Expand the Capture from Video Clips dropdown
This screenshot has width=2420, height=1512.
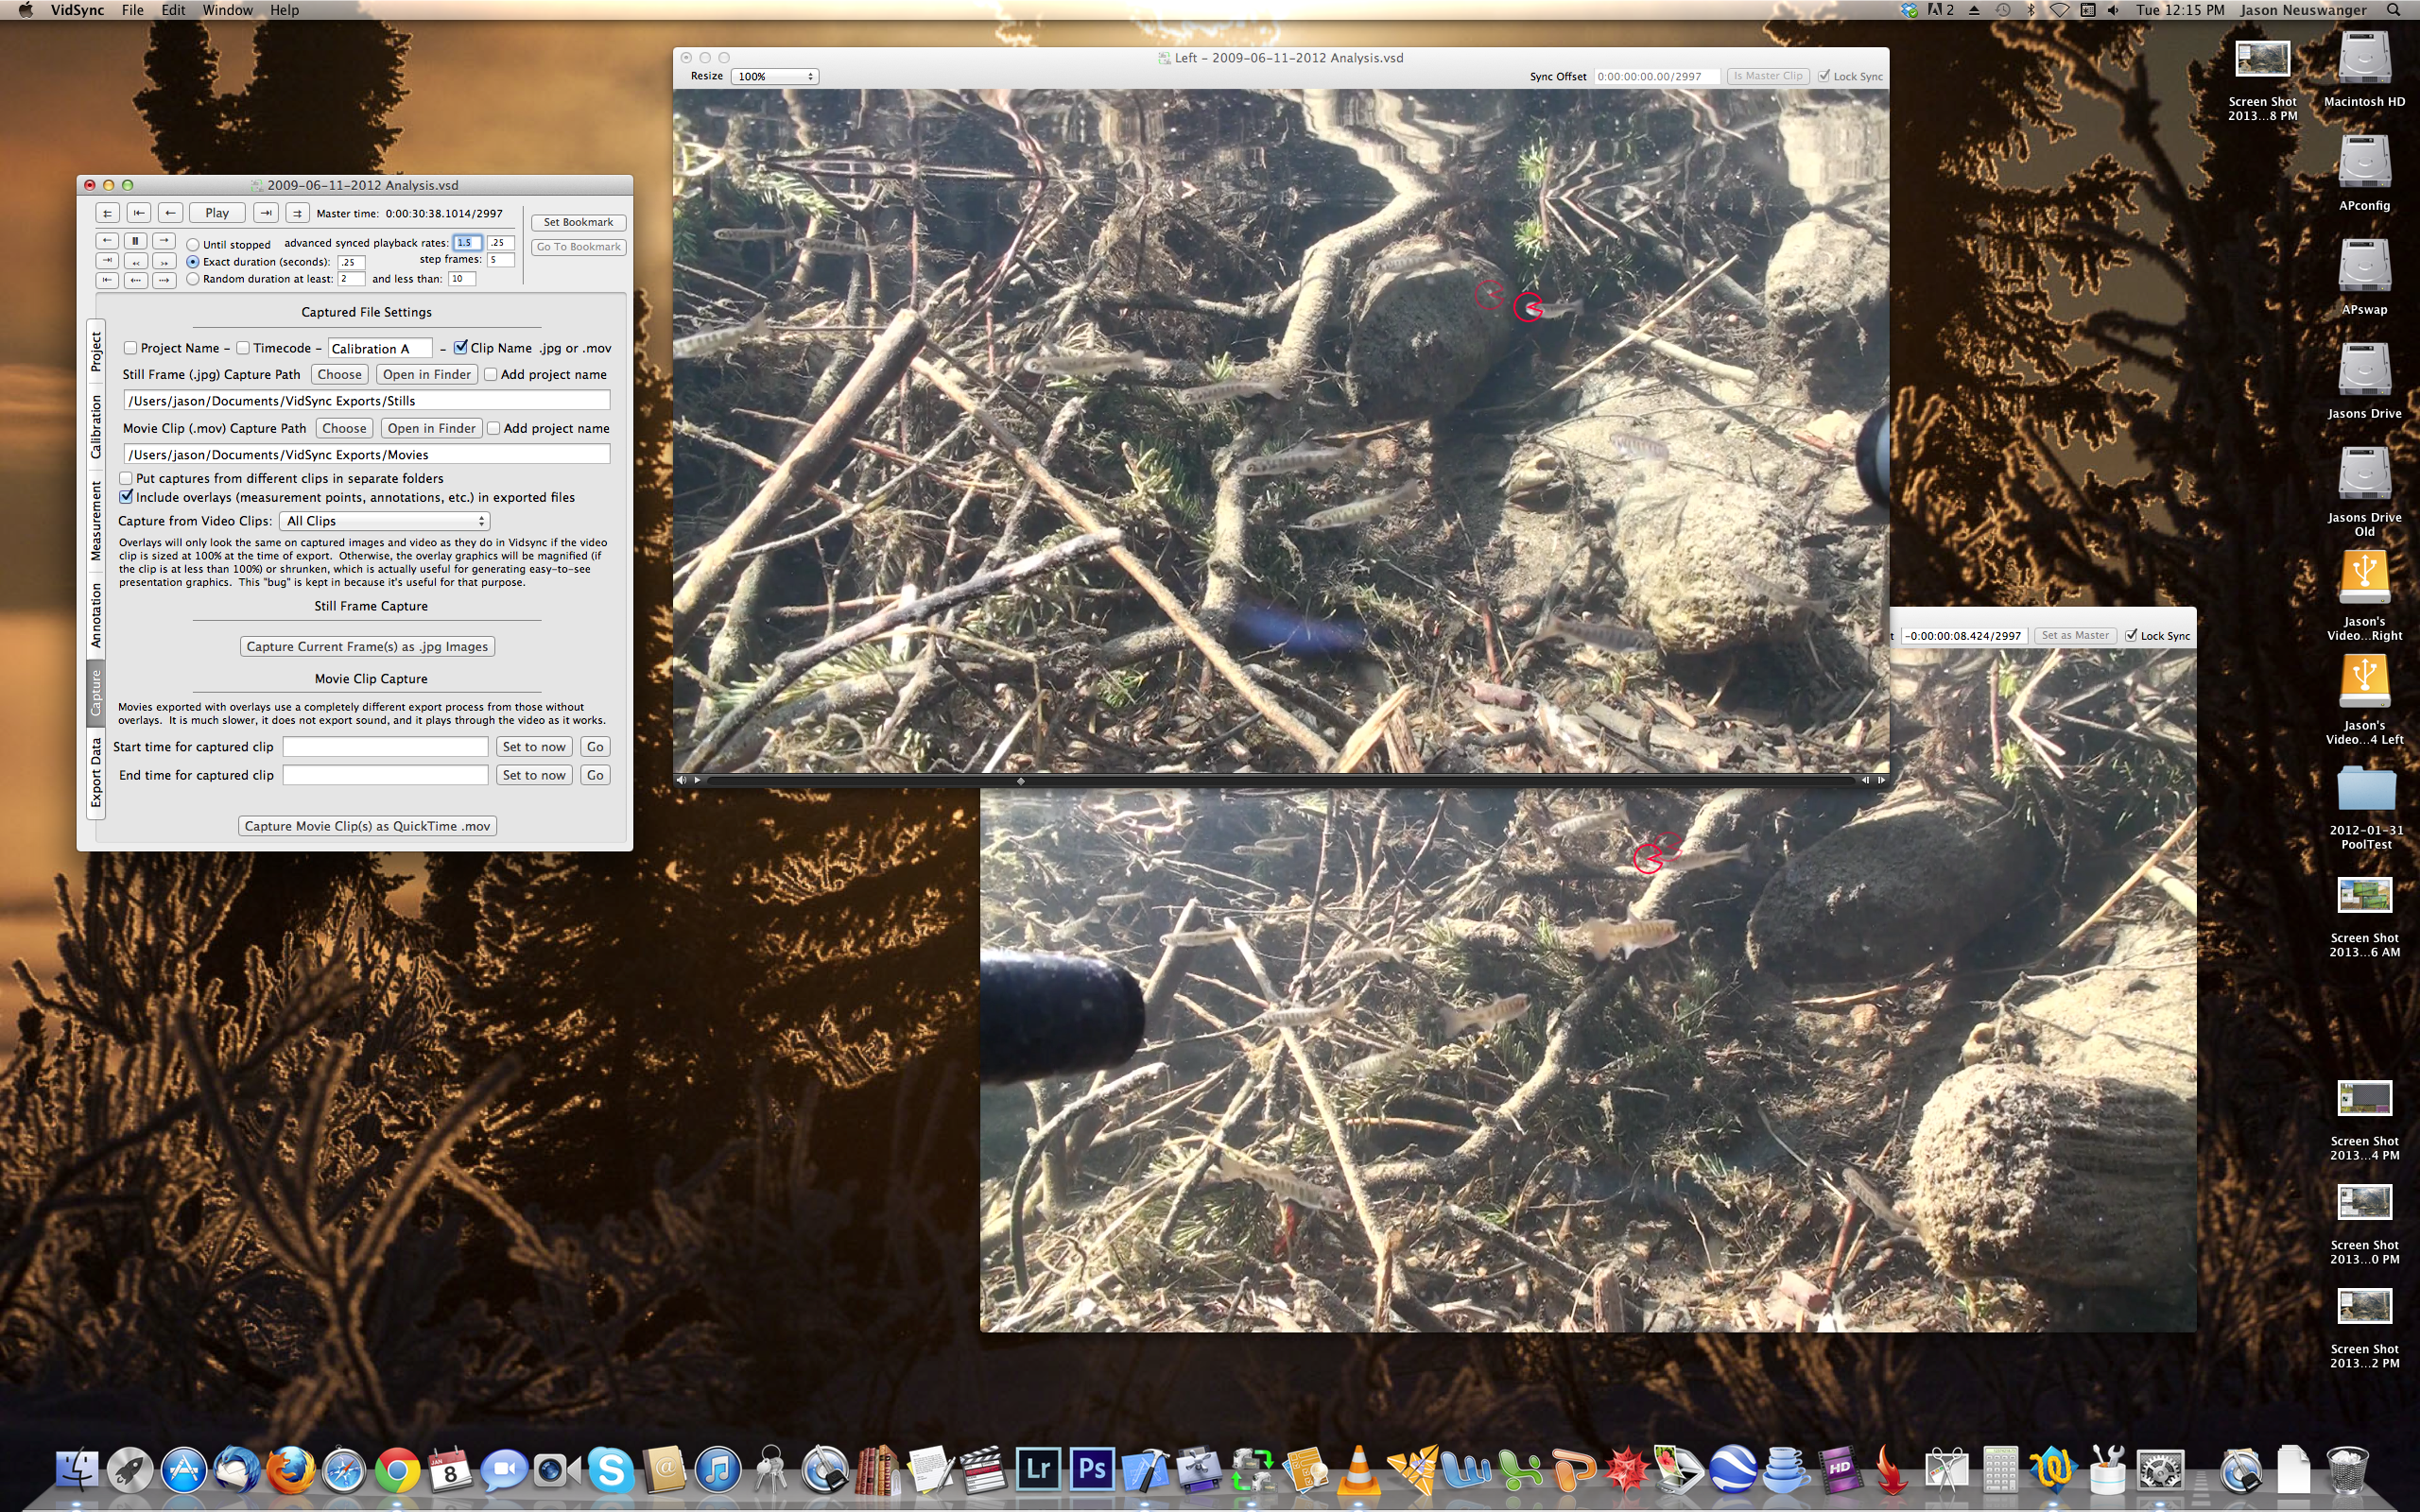point(386,521)
